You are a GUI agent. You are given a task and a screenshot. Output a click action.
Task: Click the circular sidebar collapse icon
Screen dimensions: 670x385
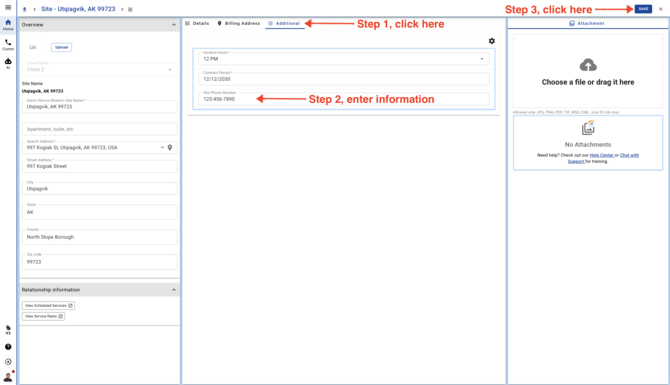[x=8, y=361]
